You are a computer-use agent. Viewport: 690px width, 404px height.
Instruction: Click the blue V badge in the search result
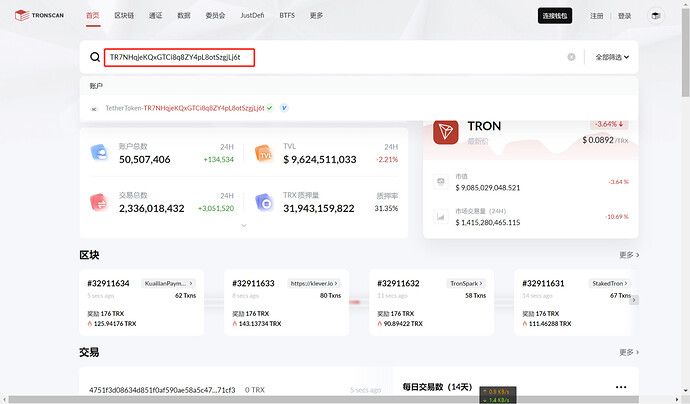284,108
